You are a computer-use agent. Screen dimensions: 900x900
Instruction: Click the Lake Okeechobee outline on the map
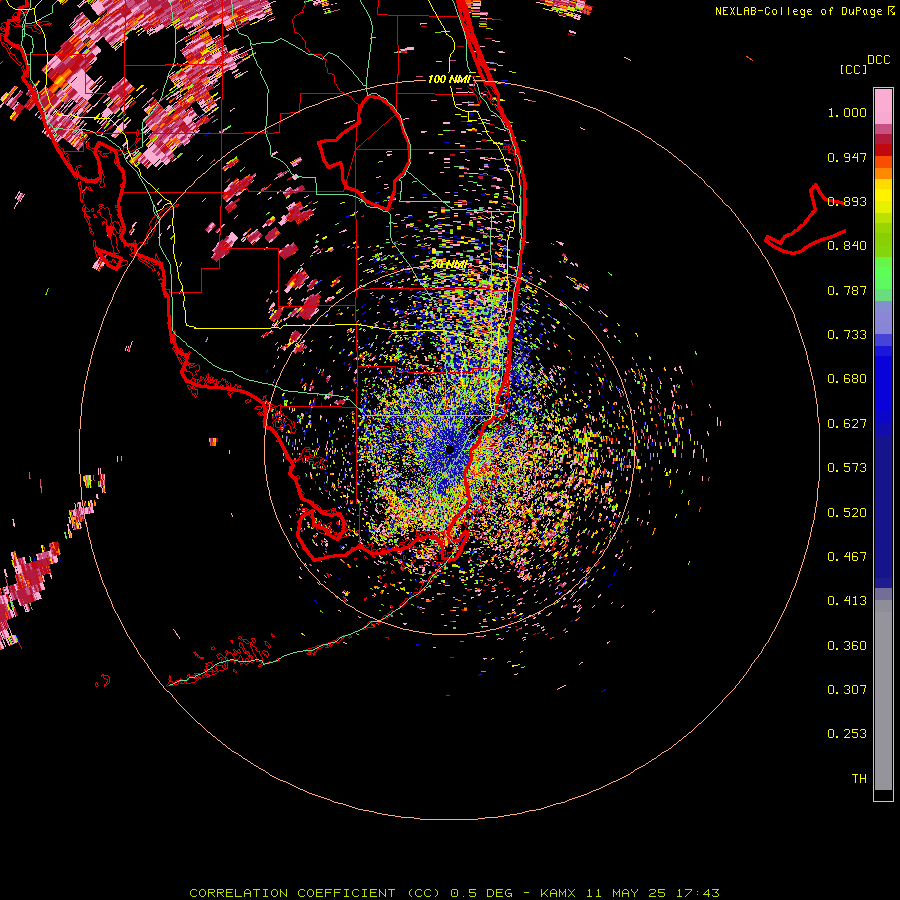click(364, 152)
